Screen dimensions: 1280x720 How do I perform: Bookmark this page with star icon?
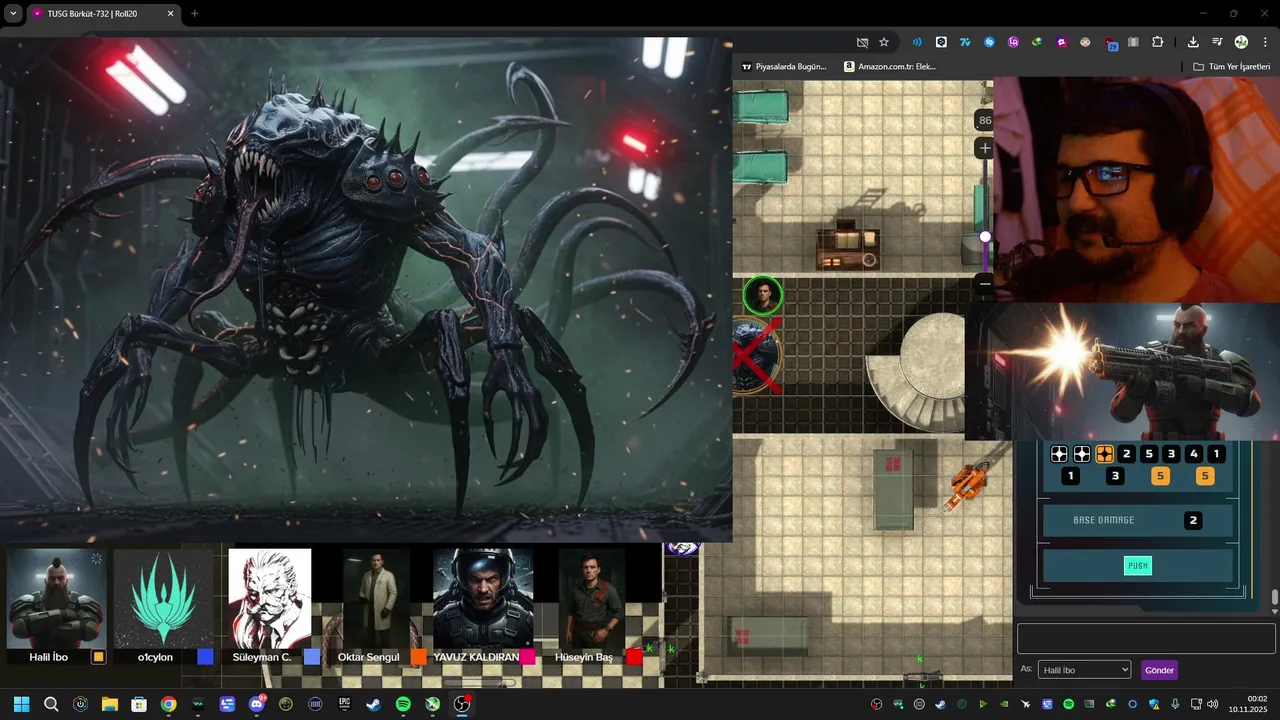pyautogui.click(x=884, y=42)
